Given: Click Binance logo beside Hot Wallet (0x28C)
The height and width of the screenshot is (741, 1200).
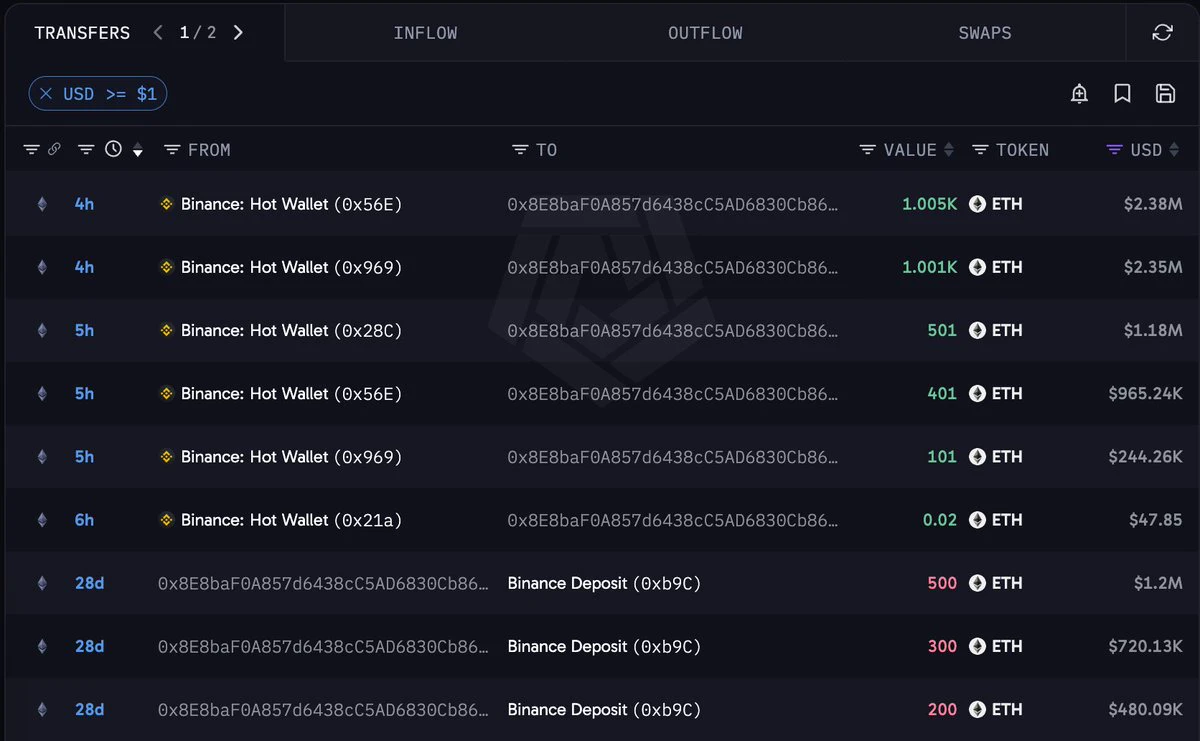Looking at the screenshot, I should point(167,330).
